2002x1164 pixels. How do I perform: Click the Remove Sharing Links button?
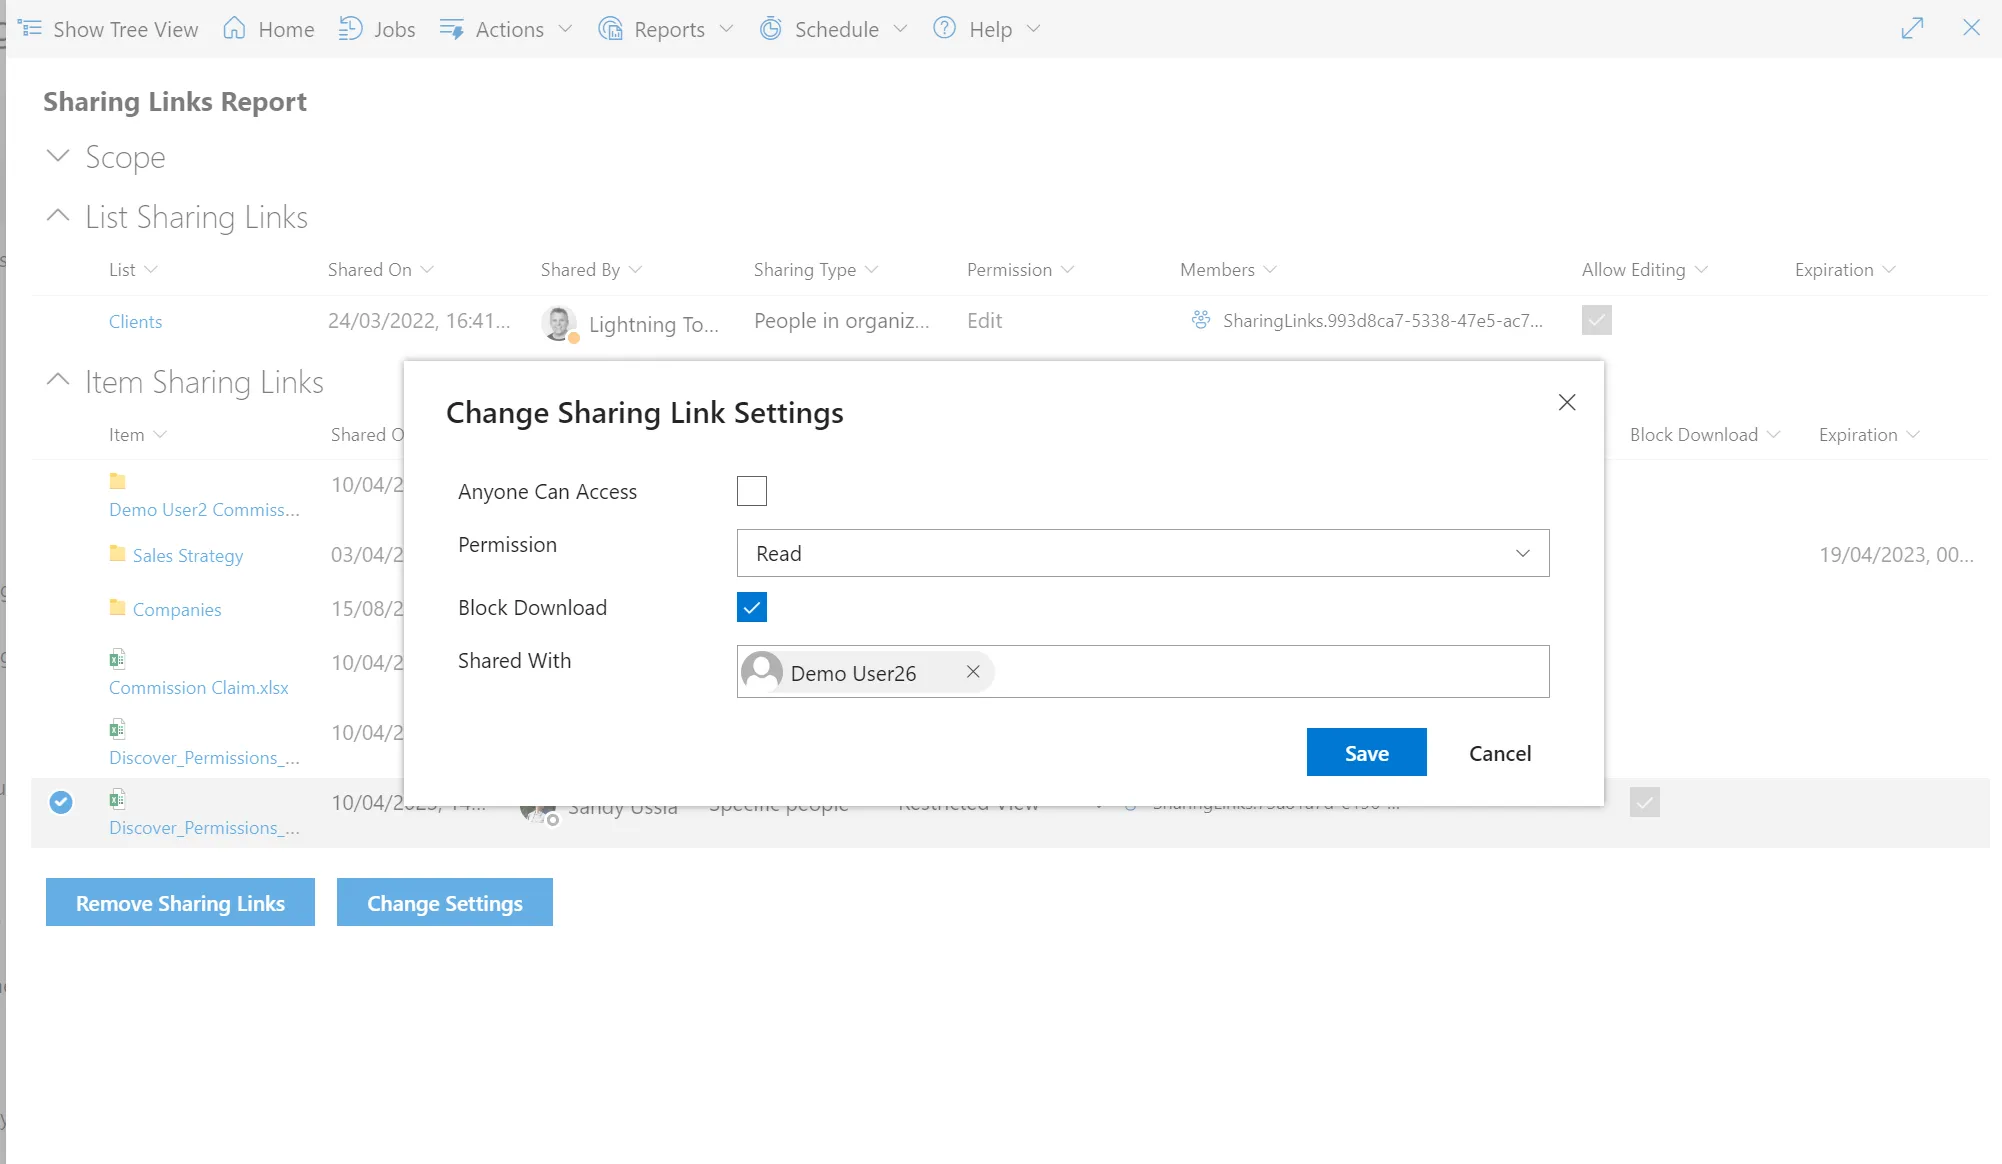[x=179, y=902]
